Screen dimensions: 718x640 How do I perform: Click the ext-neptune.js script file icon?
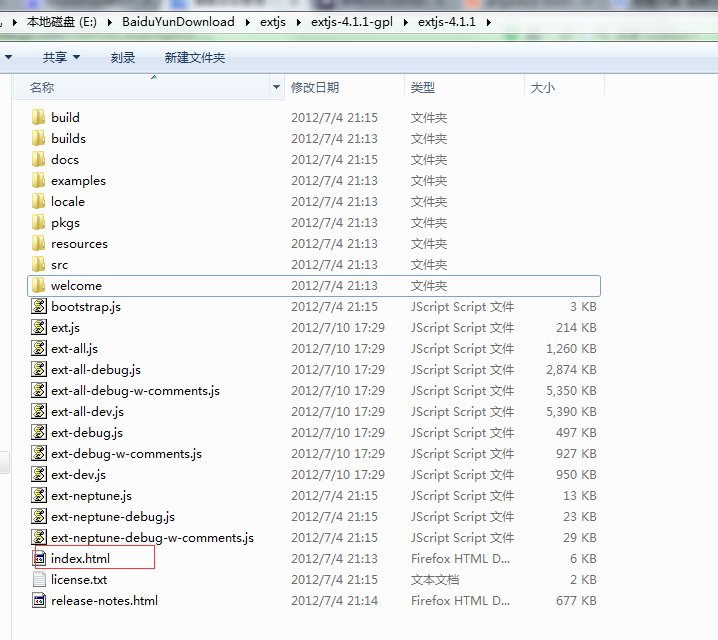click(39, 496)
